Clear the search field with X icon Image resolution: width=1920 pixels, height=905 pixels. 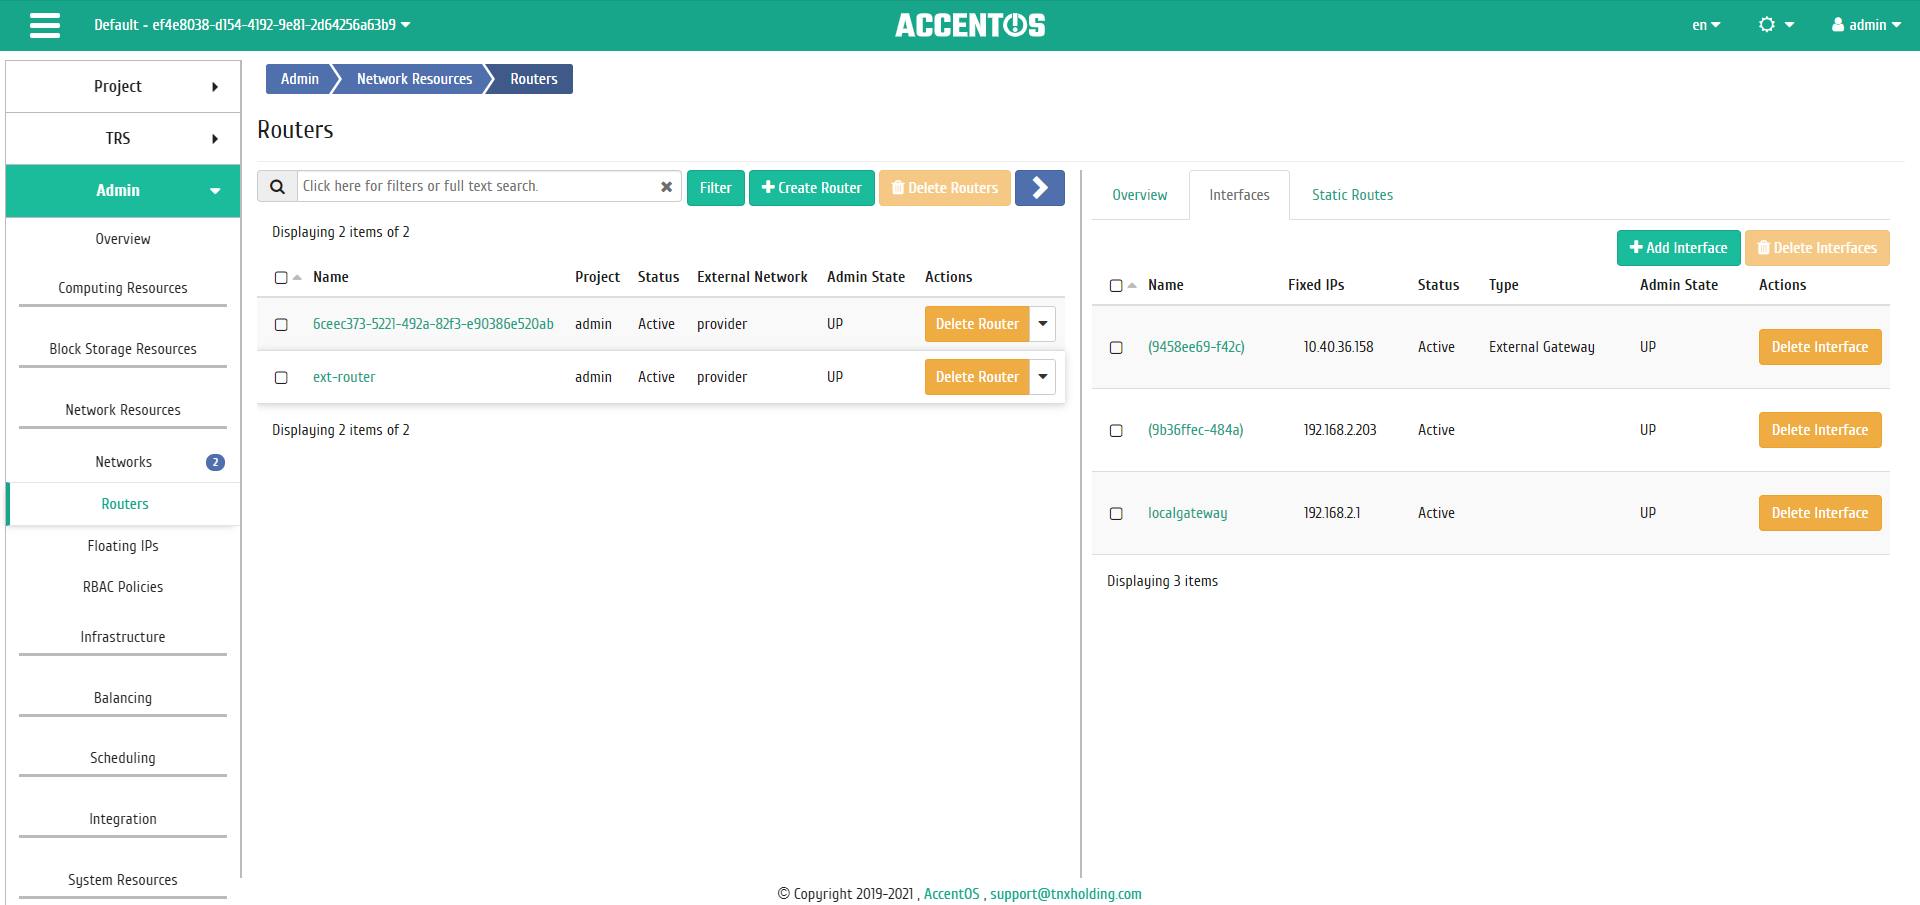pyautogui.click(x=666, y=187)
